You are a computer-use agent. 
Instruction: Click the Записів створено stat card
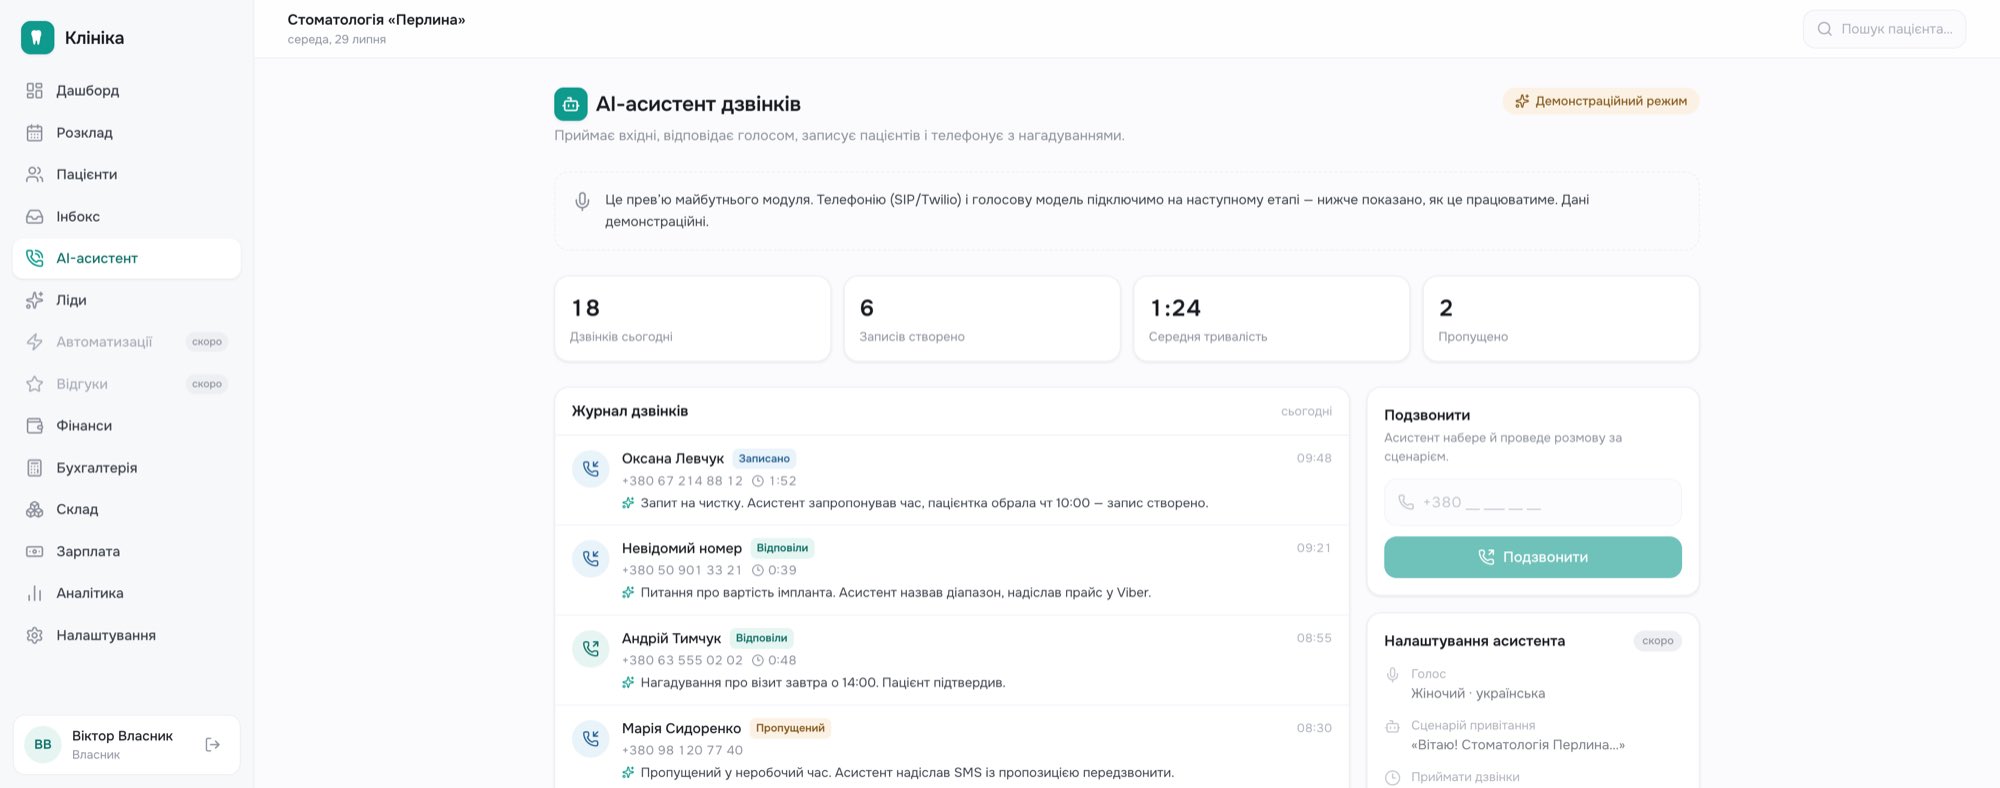pos(982,319)
